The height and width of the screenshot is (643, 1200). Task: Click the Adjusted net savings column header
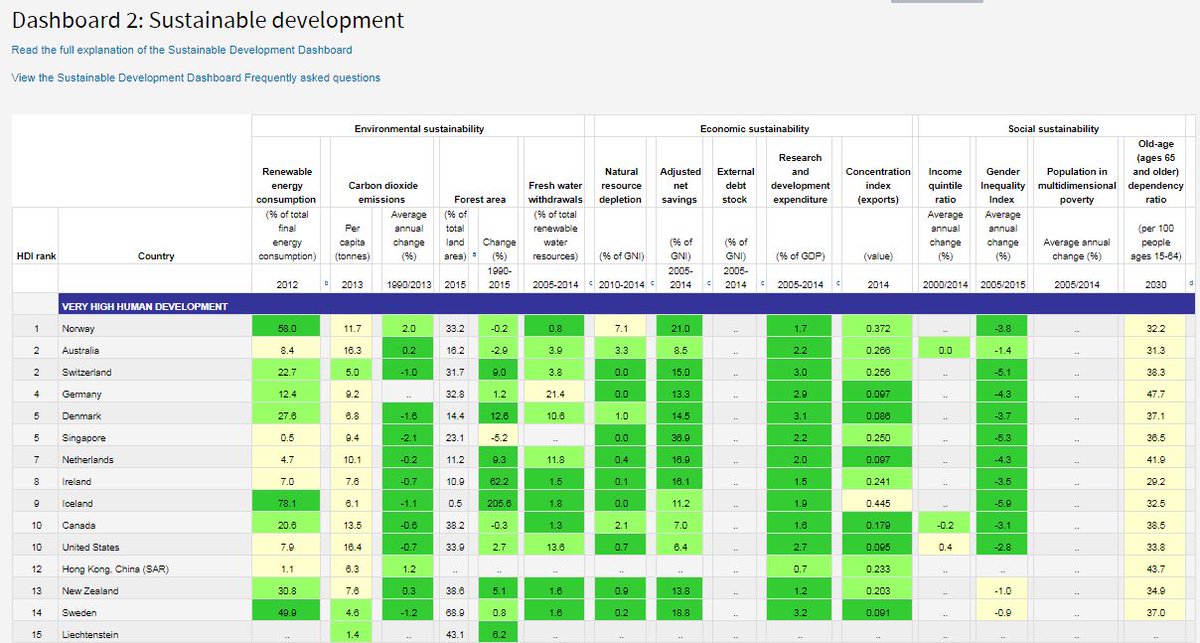(x=680, y=186)
